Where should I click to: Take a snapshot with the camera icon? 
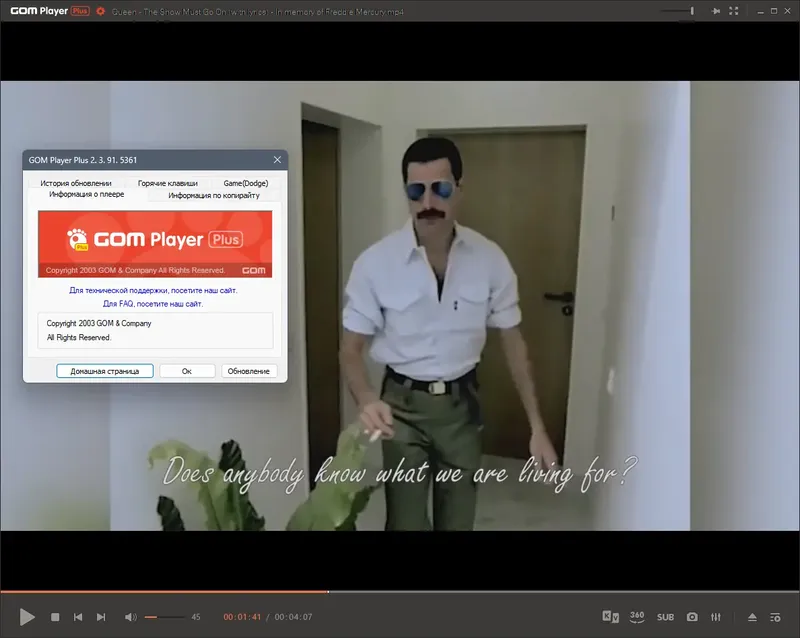(692, 618)
